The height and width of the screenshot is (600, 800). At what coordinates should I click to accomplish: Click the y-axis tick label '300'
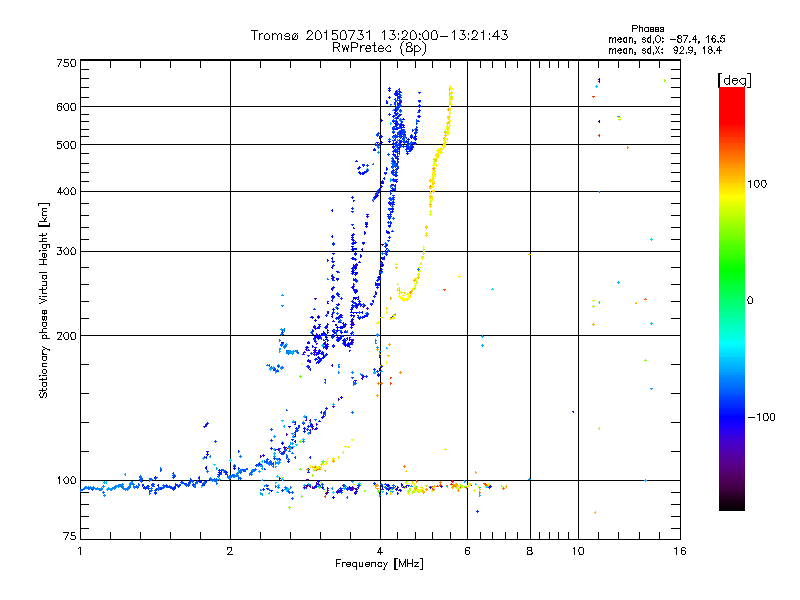[x=66, y=251]
